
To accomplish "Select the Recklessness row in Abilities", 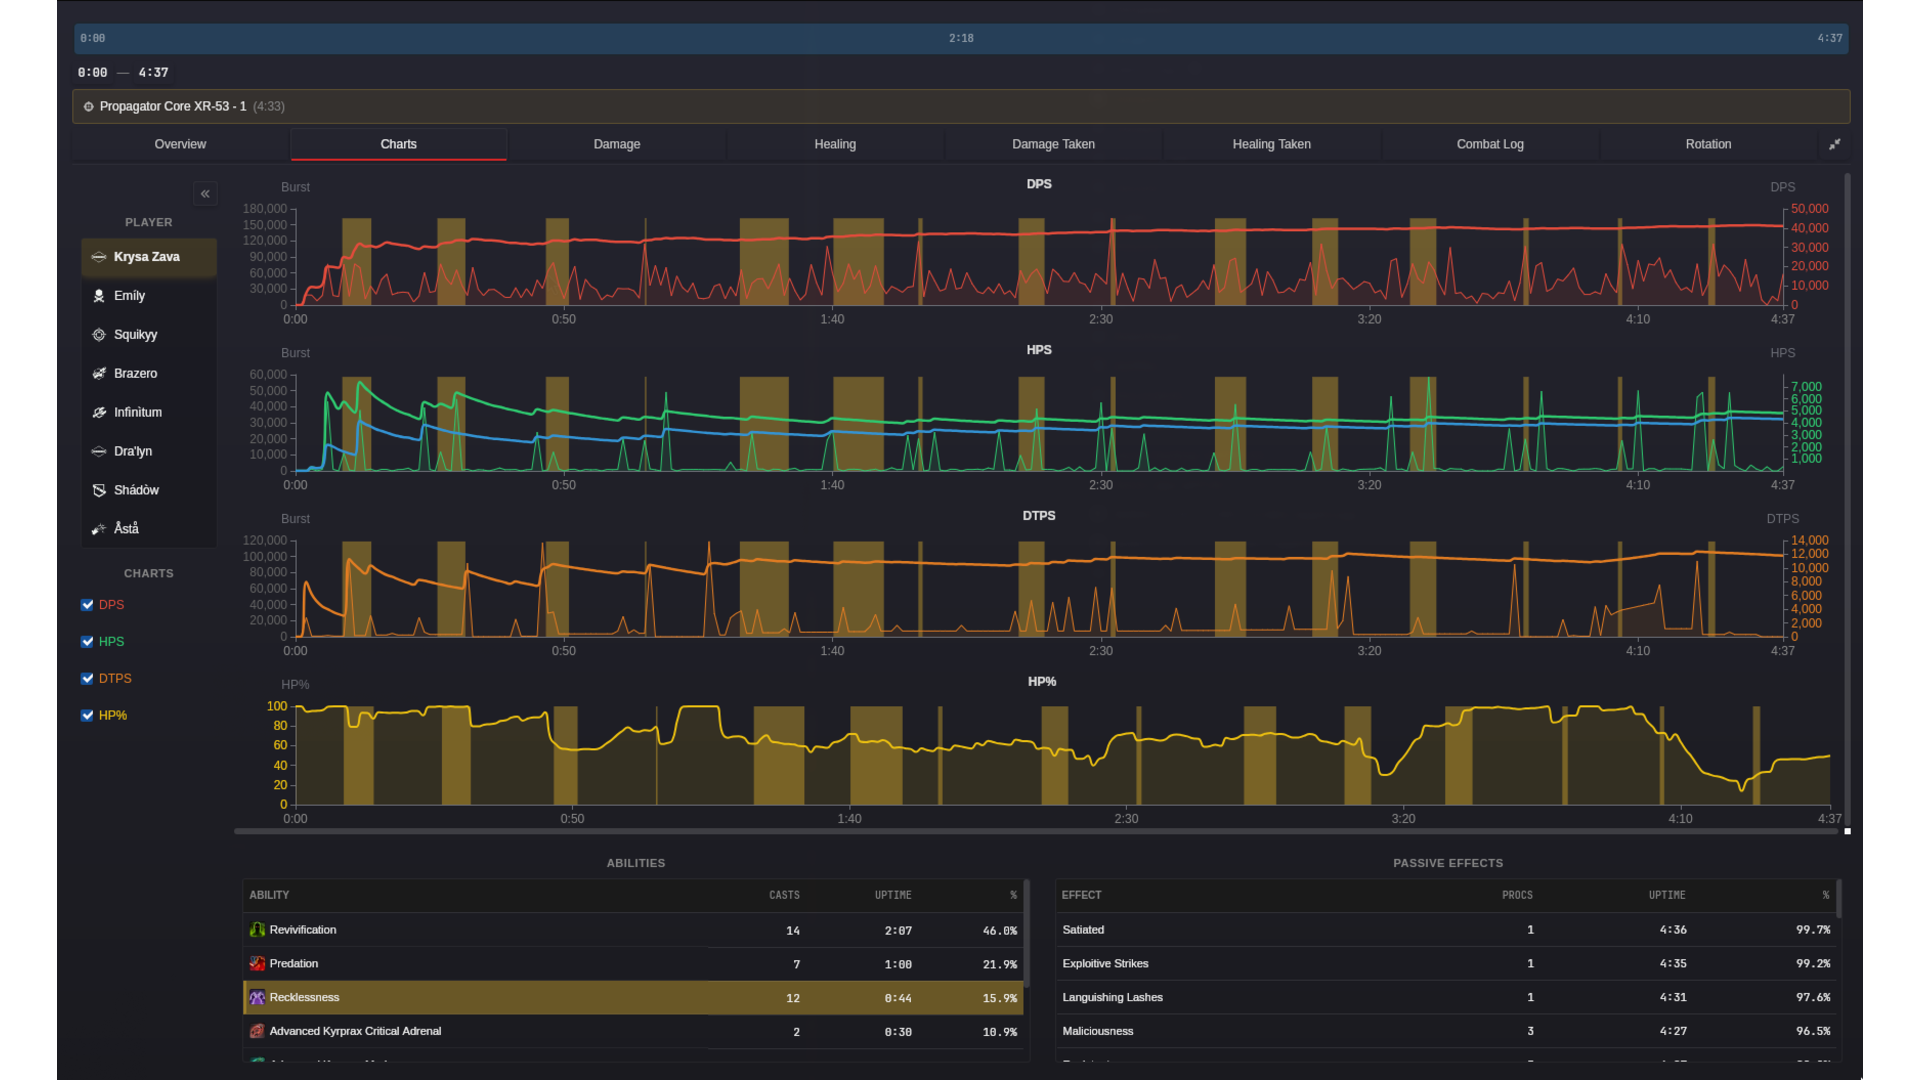I will [x=632, y=997].
